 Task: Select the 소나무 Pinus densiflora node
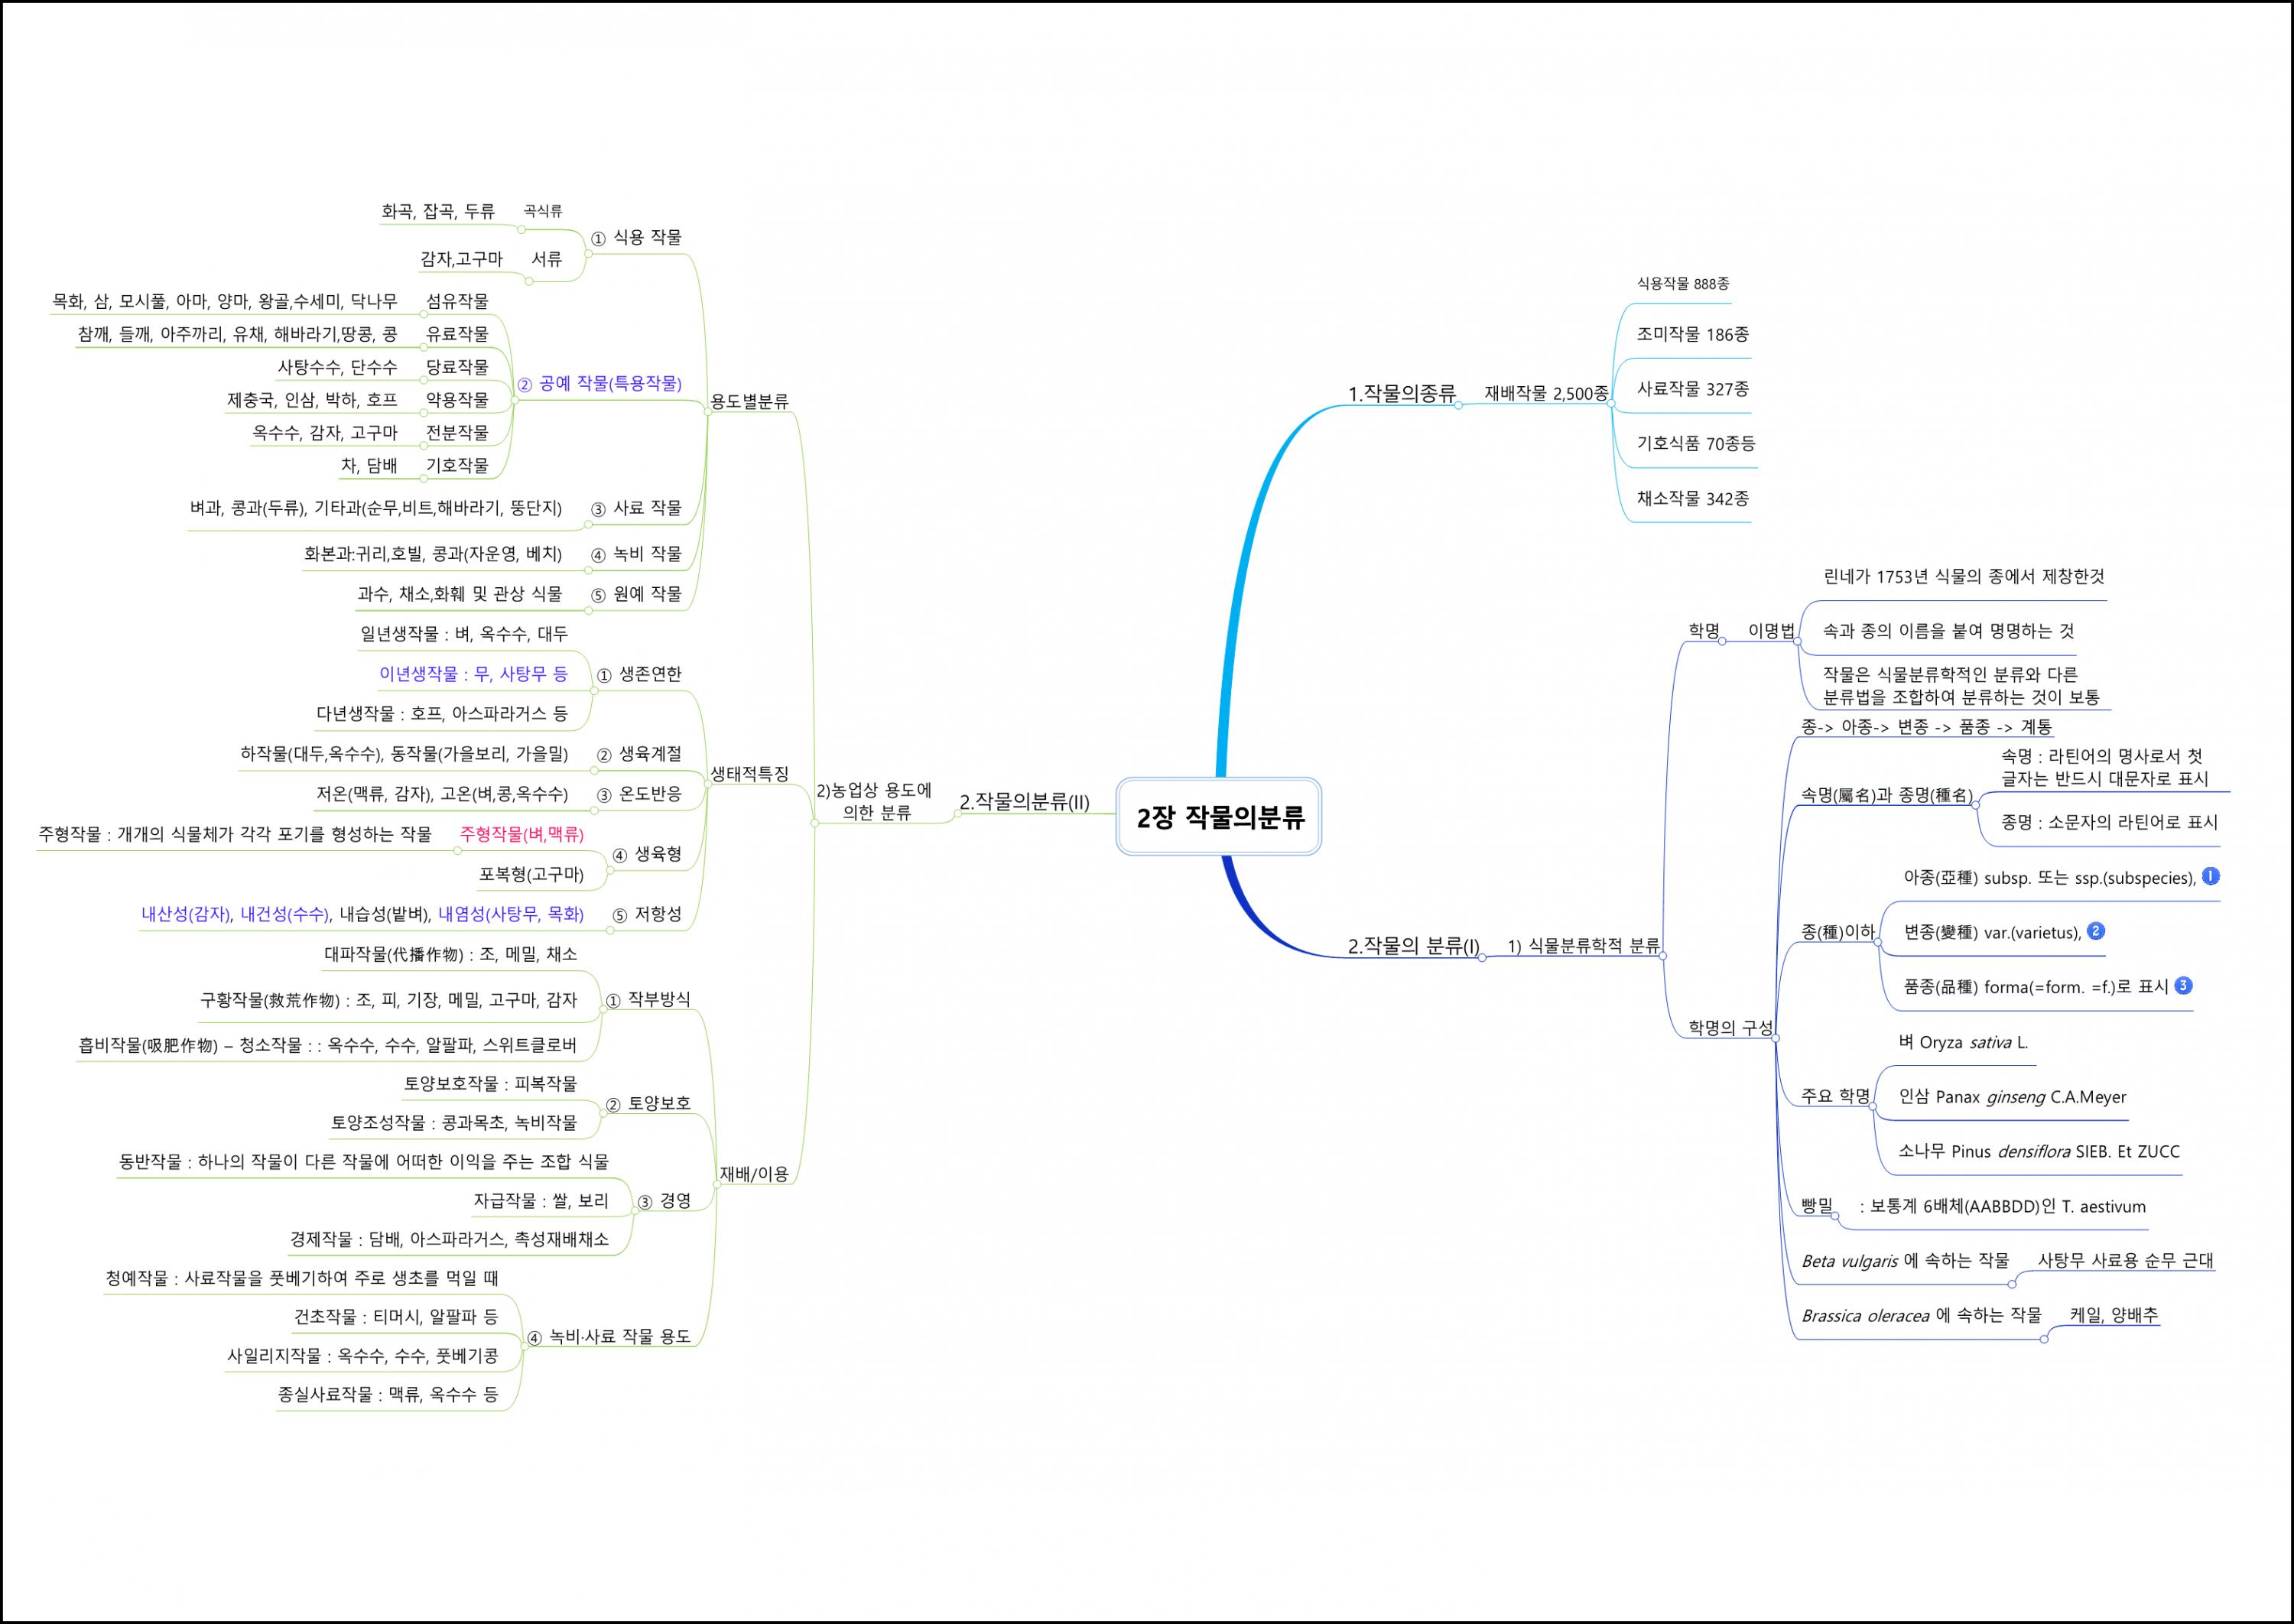tap(2039, 1151)
